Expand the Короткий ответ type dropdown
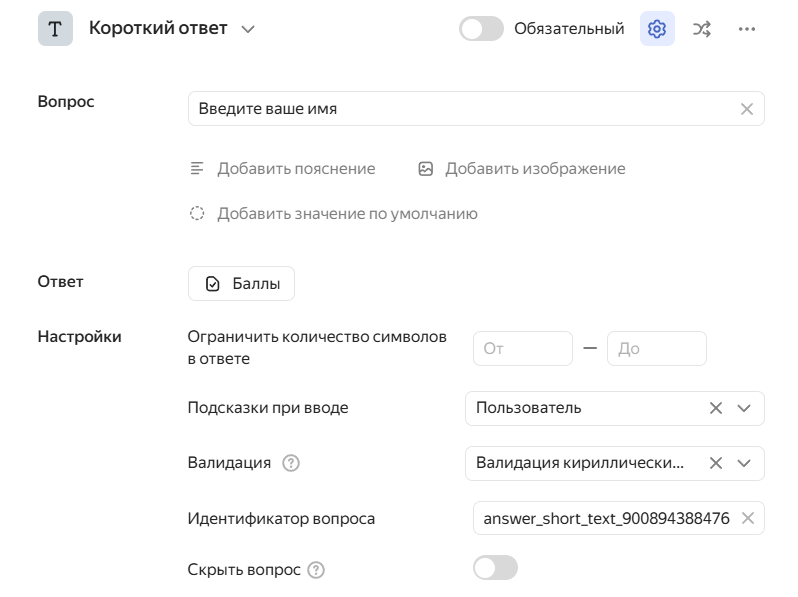798x597 pixels. click(248, 30)
